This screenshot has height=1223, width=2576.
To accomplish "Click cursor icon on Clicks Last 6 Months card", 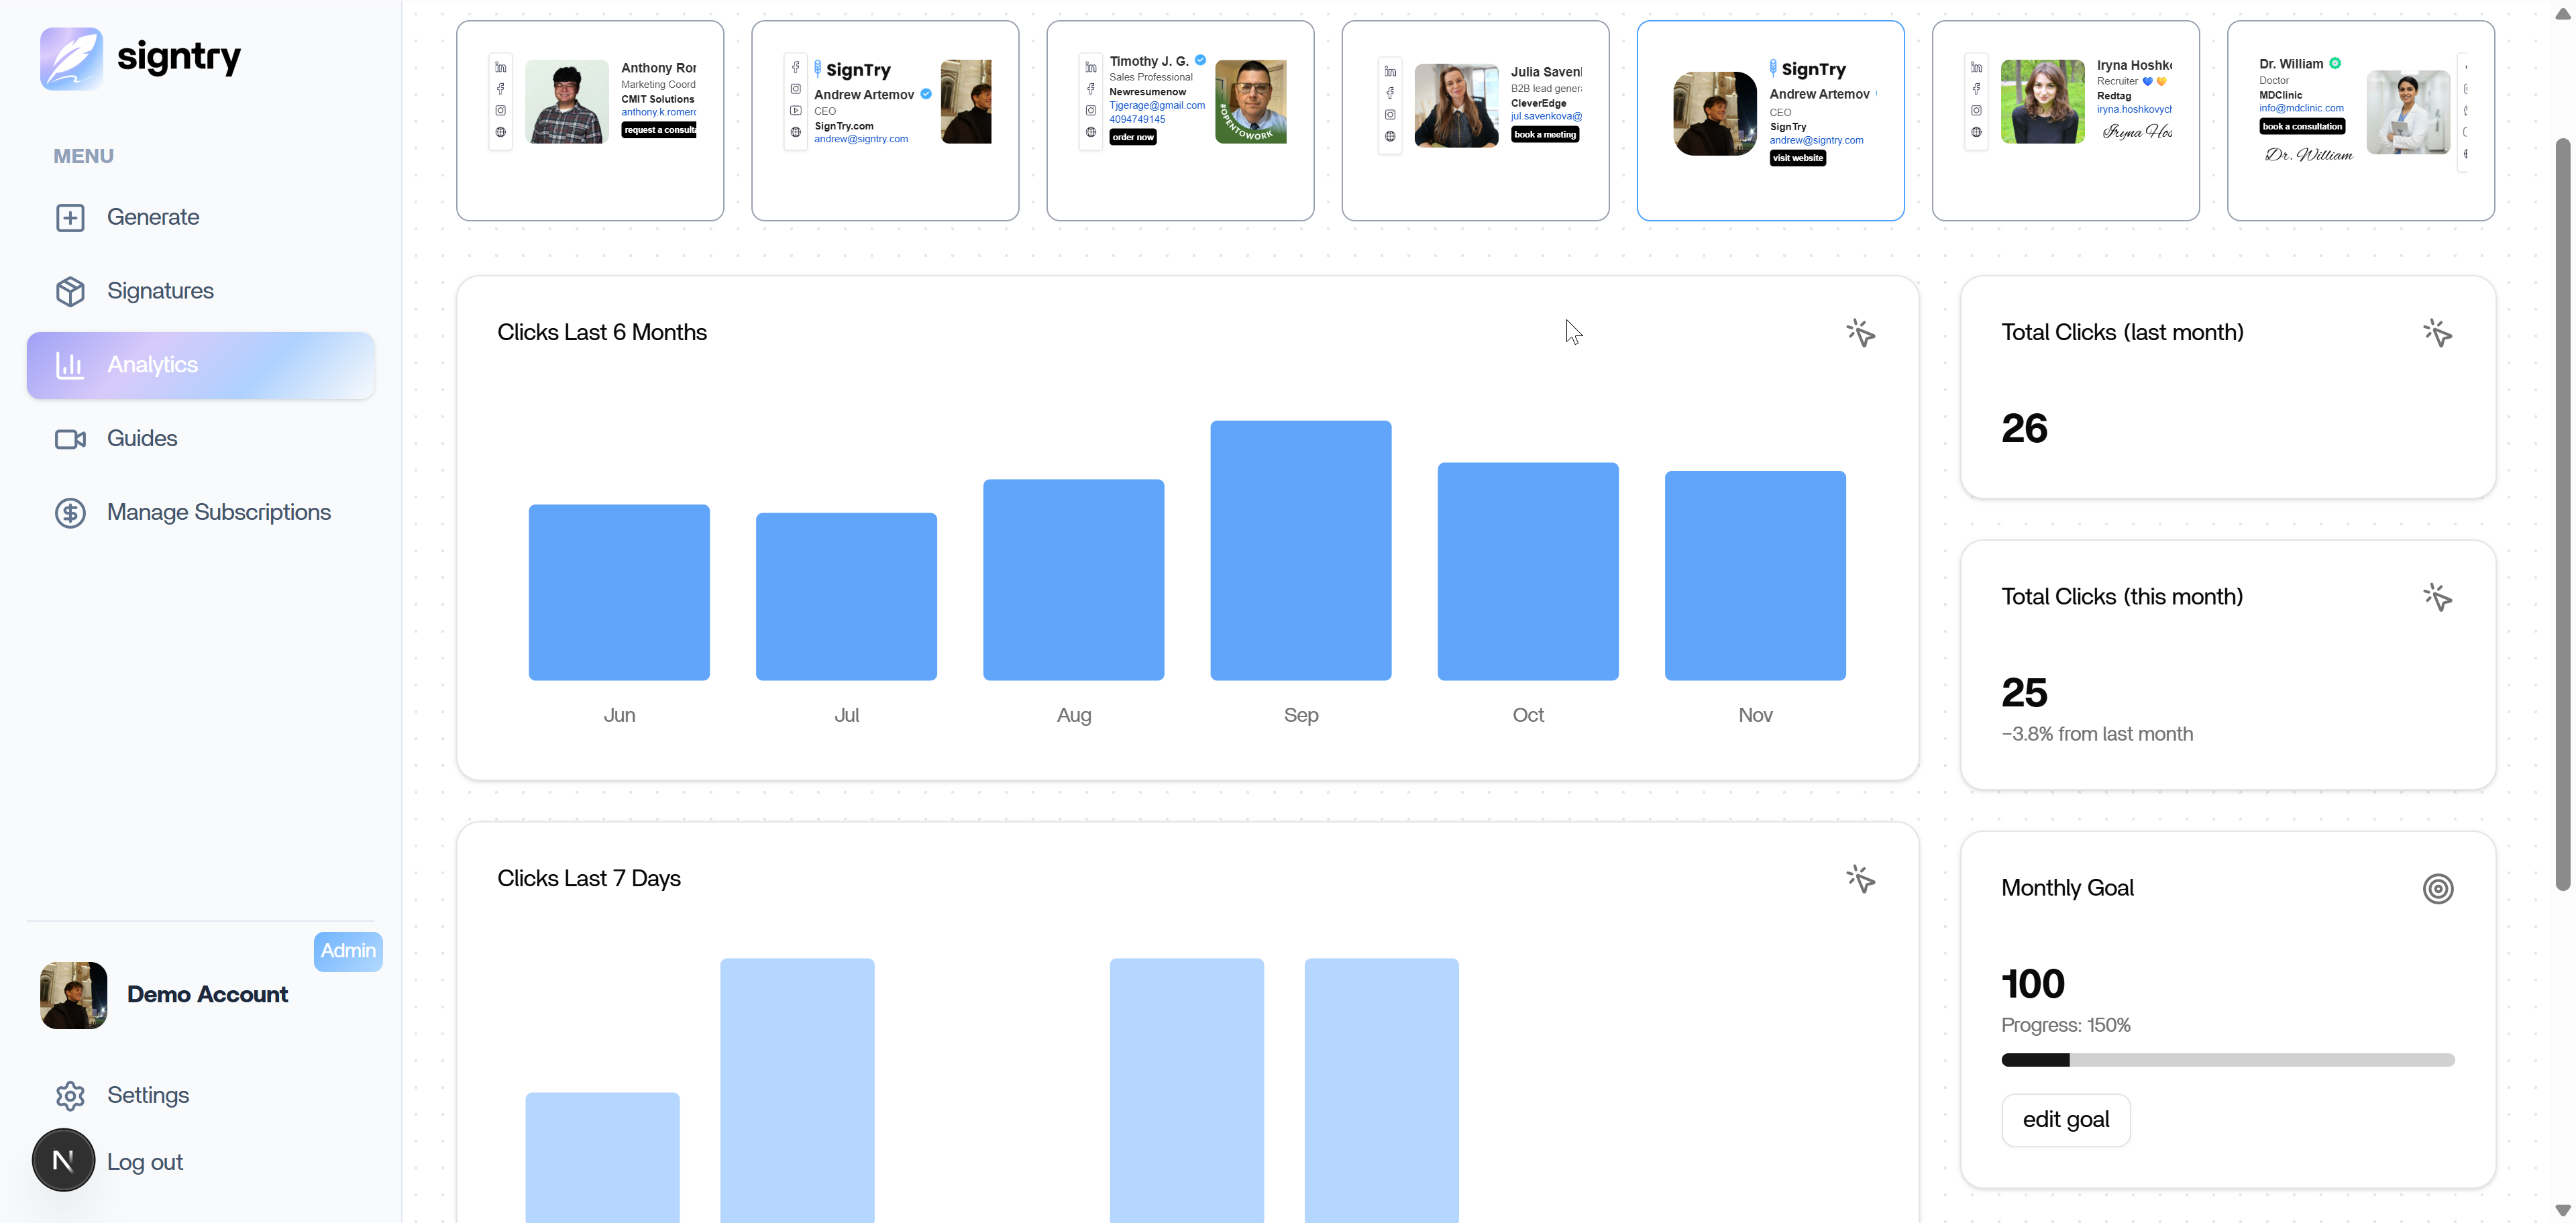I will [1860, 333].
